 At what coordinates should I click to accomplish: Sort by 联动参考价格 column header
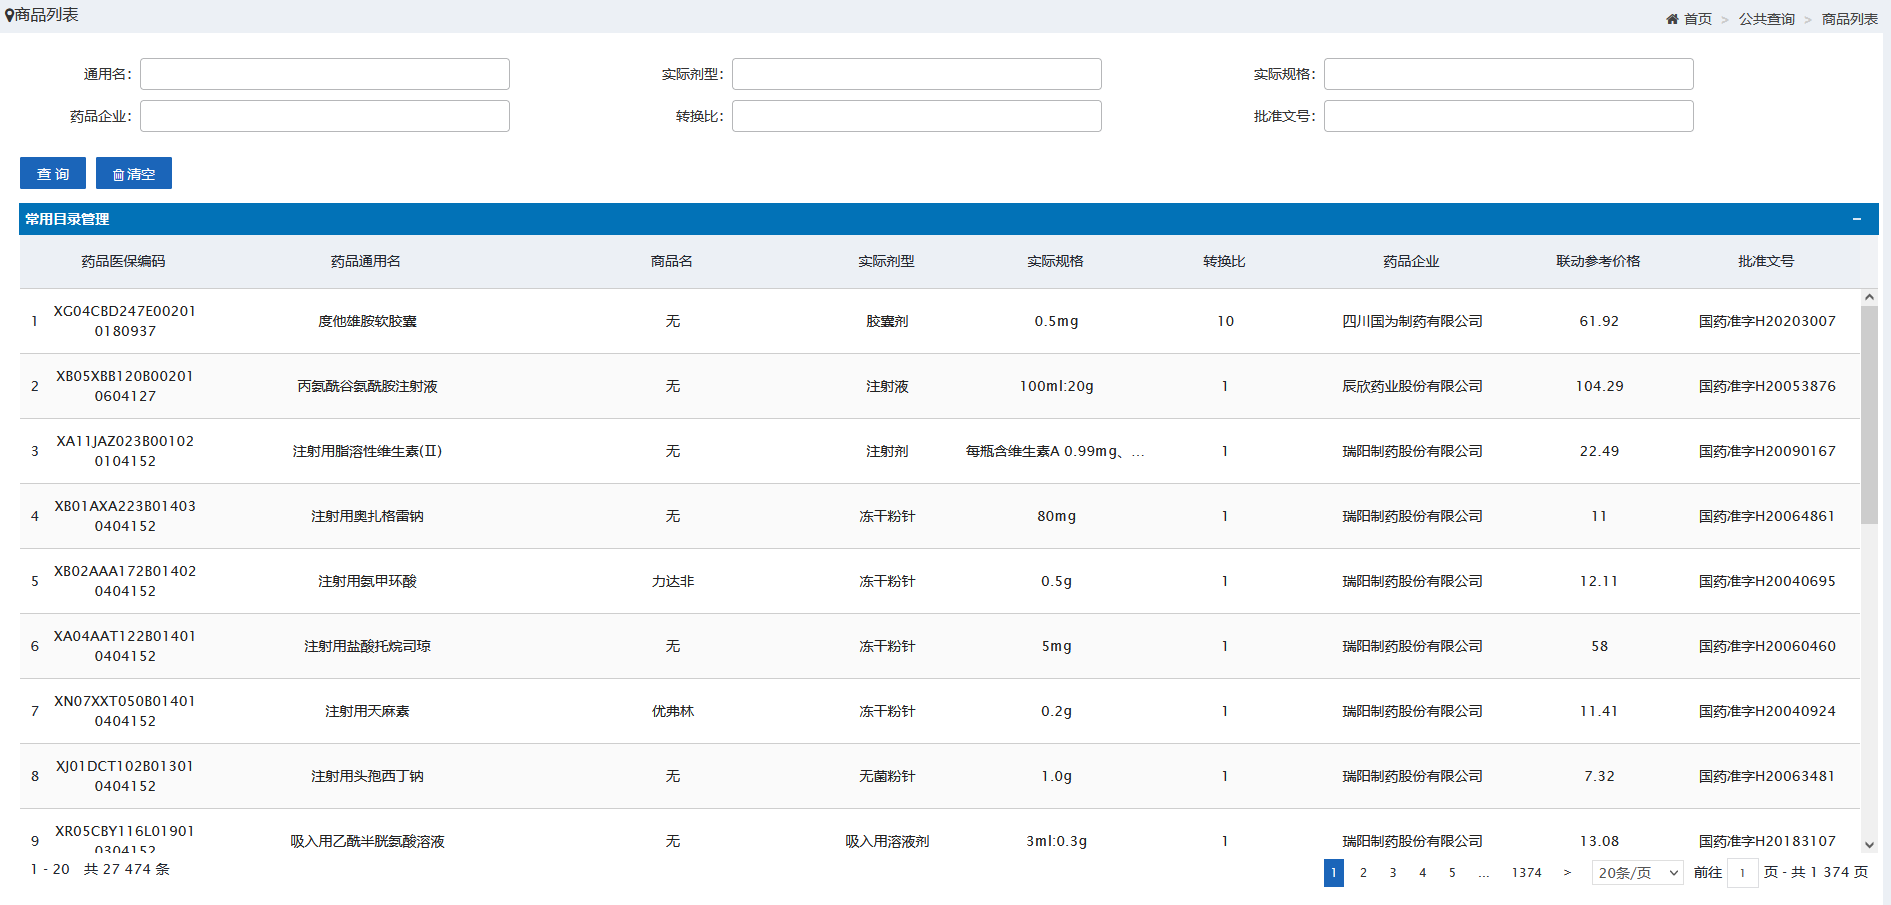(1597, 261)
